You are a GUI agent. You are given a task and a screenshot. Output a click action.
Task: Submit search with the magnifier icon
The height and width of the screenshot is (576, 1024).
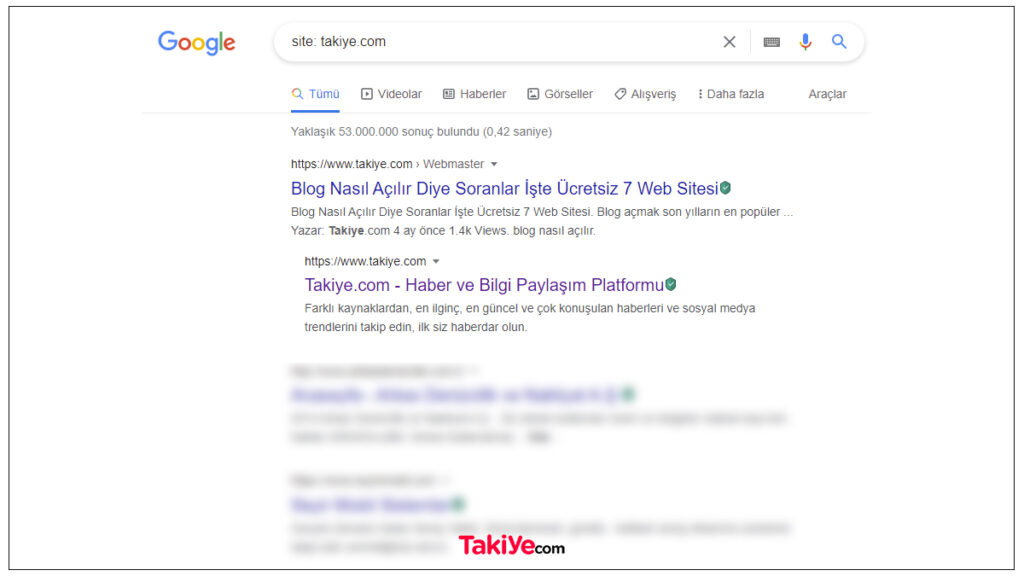[839, 42]
